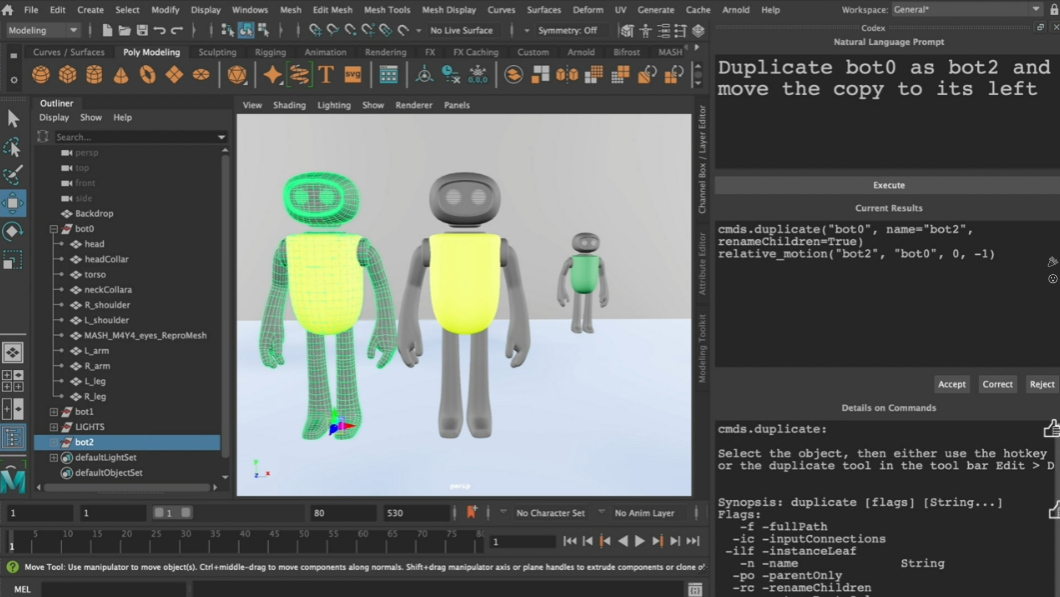Choose the Paint Selection tool

pos(13,175)
